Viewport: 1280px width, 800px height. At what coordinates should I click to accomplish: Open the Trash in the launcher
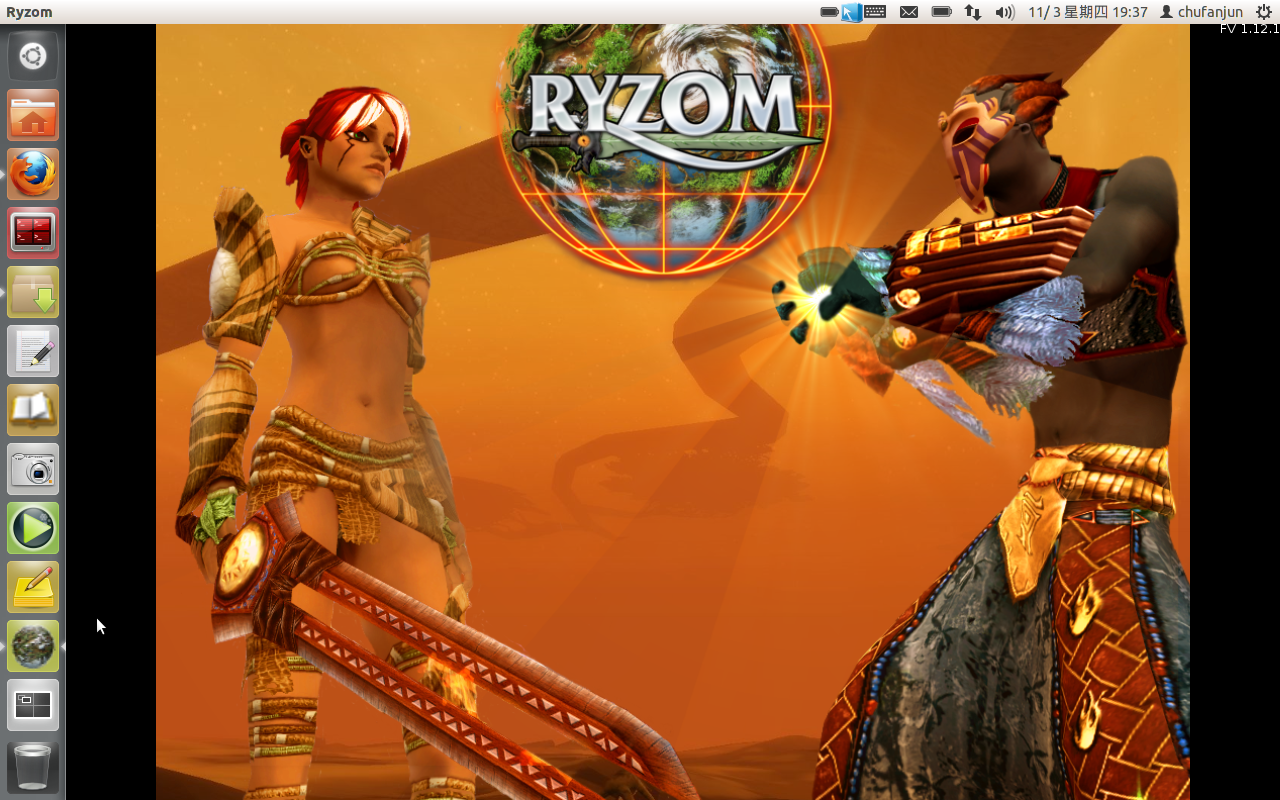click(33, 766)
